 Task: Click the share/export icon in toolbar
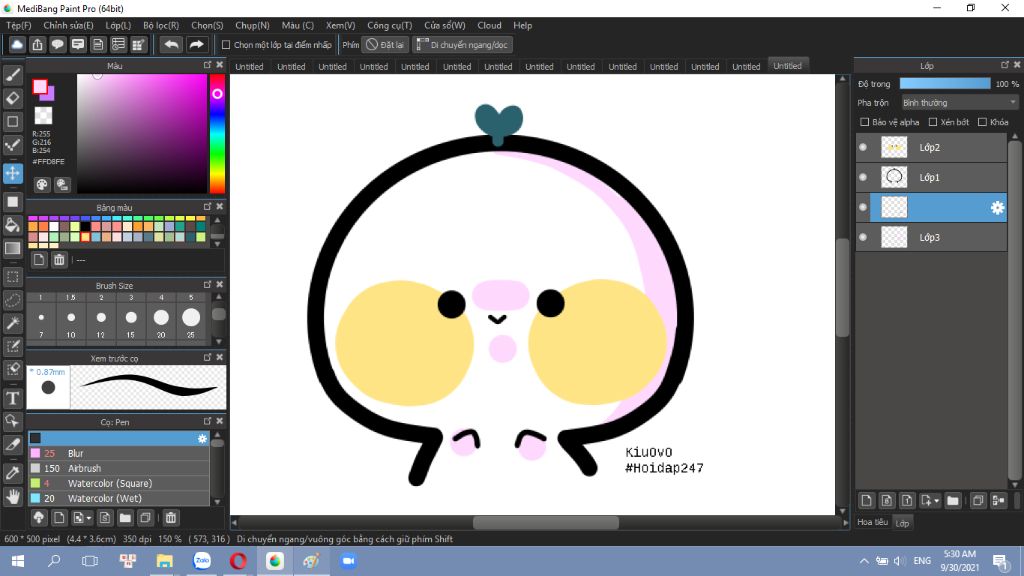[x=37, y=44]
